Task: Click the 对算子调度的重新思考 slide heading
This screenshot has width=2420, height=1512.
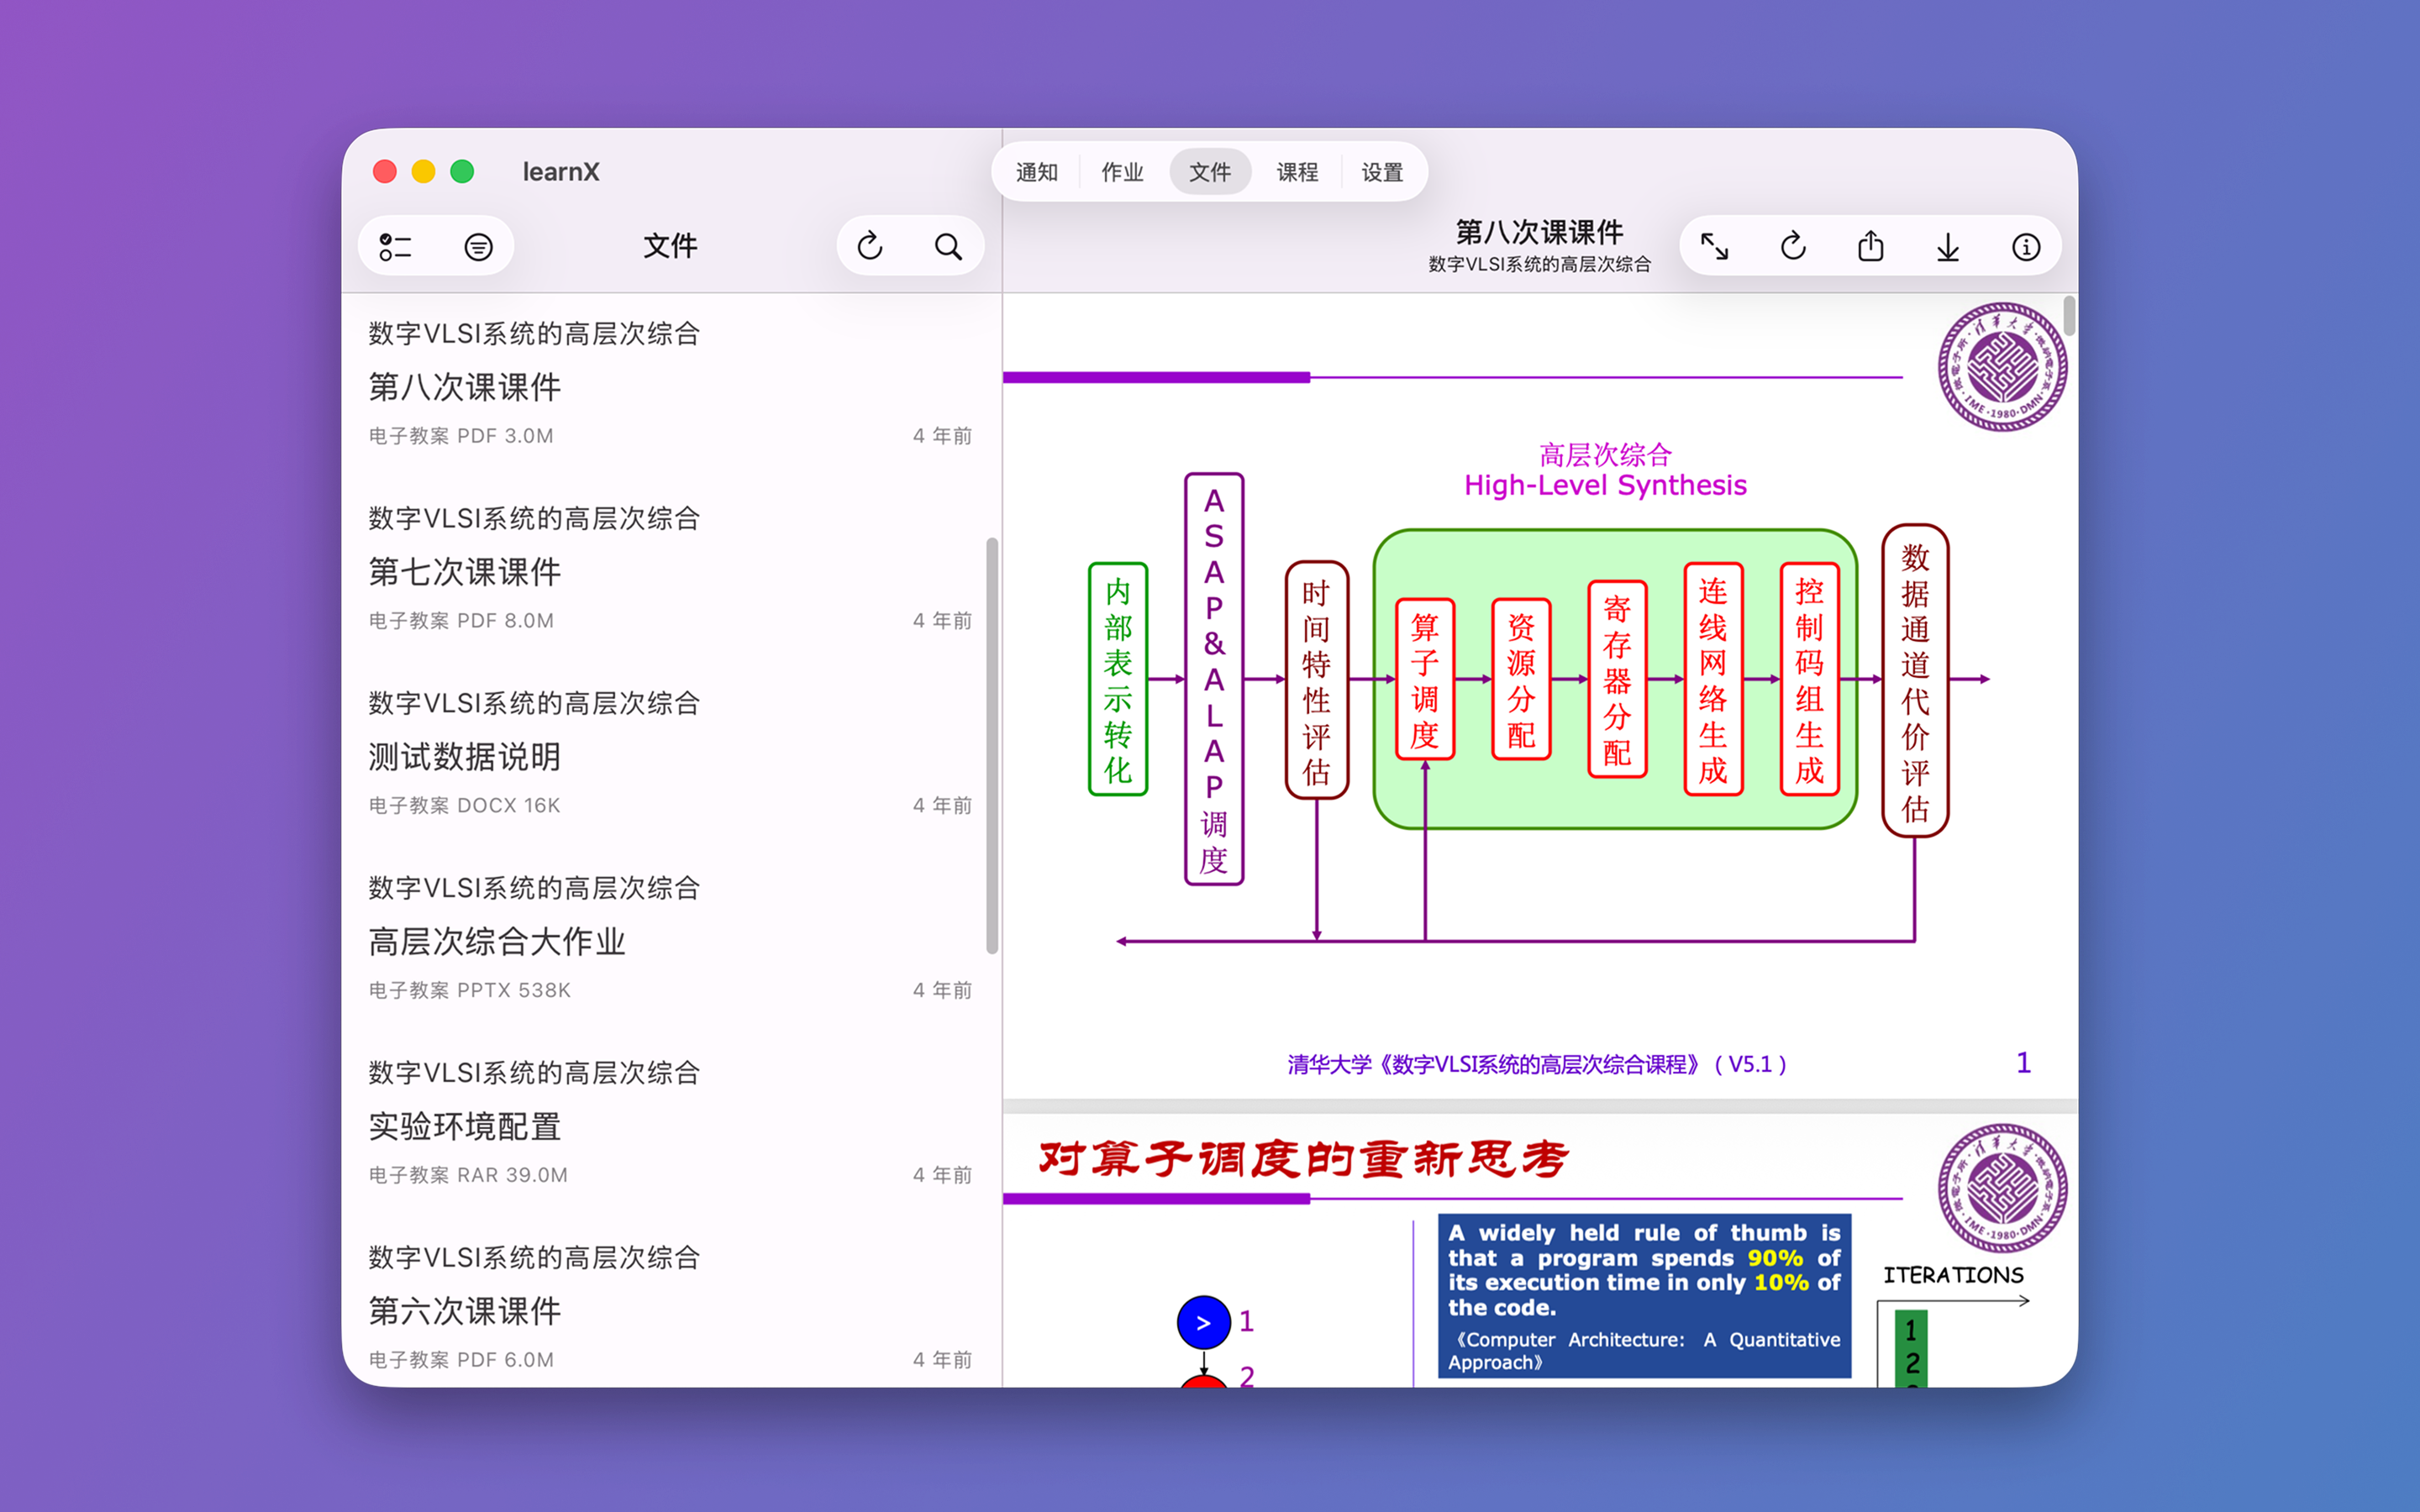Action: coord(1304,1159)
